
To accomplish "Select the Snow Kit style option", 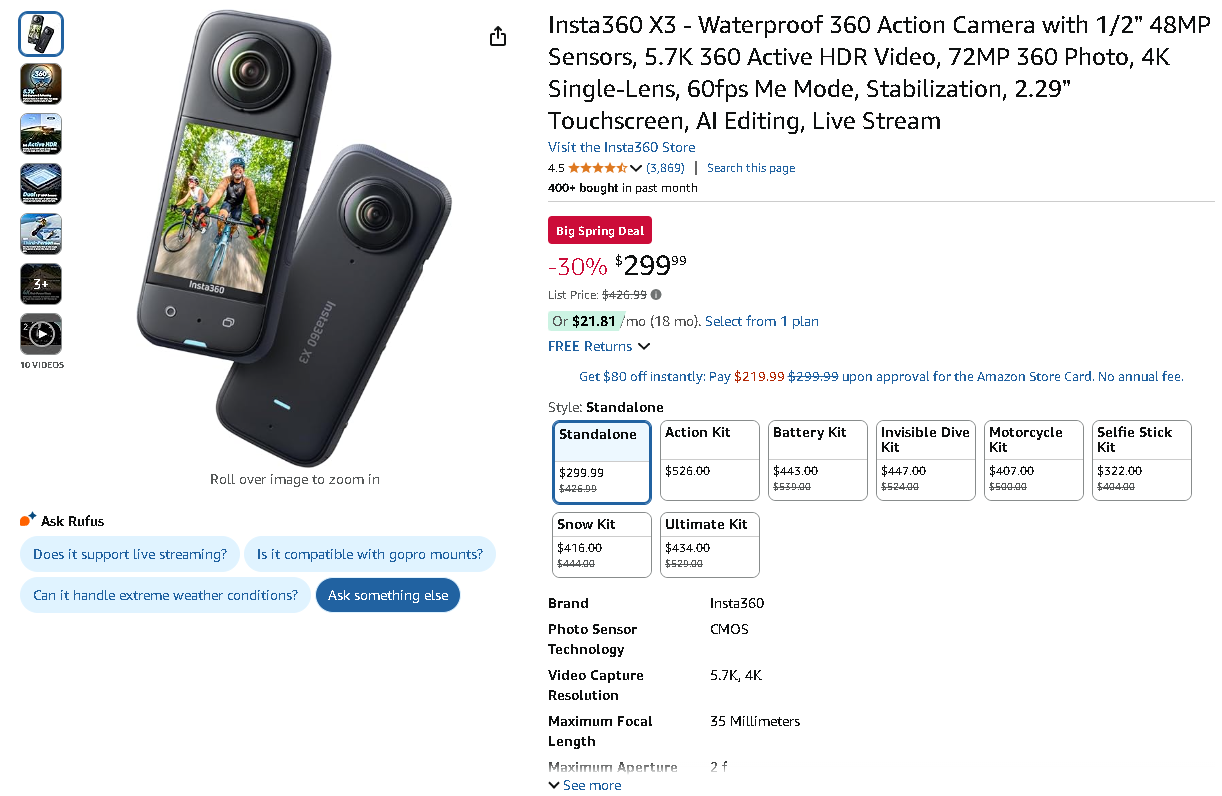I will click(x=602, y=544).
